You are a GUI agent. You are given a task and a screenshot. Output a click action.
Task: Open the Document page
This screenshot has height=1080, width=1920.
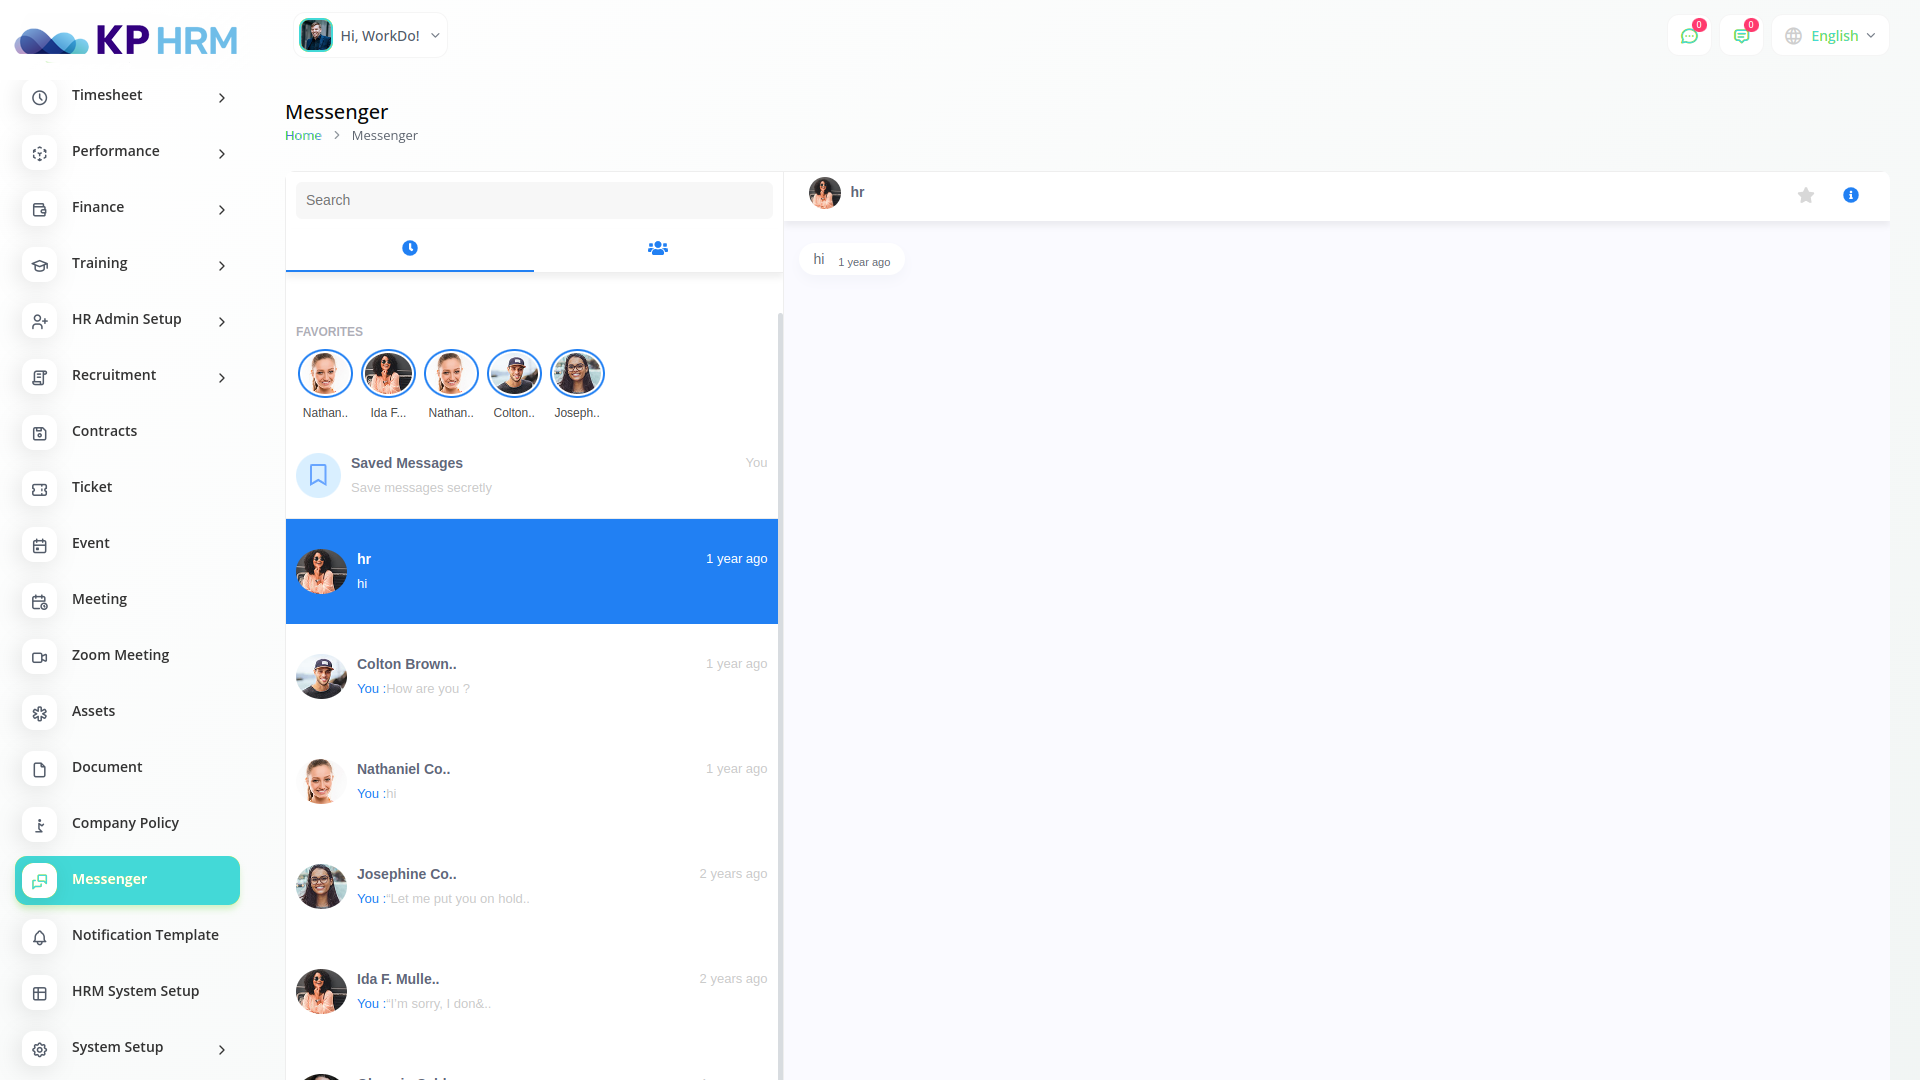[128, 769]
